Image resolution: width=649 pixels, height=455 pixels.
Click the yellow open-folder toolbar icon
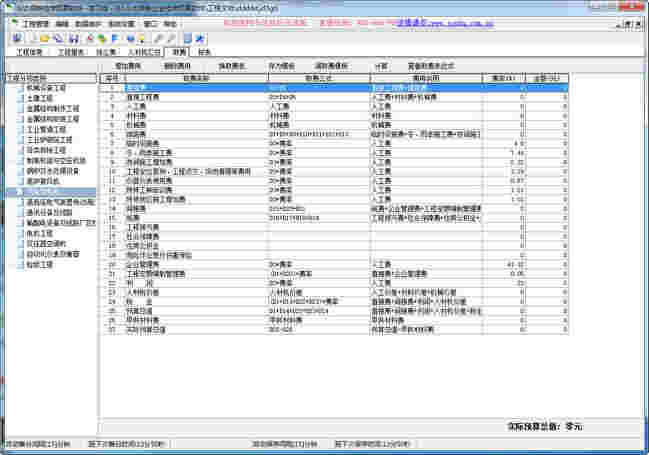[45, 39]
